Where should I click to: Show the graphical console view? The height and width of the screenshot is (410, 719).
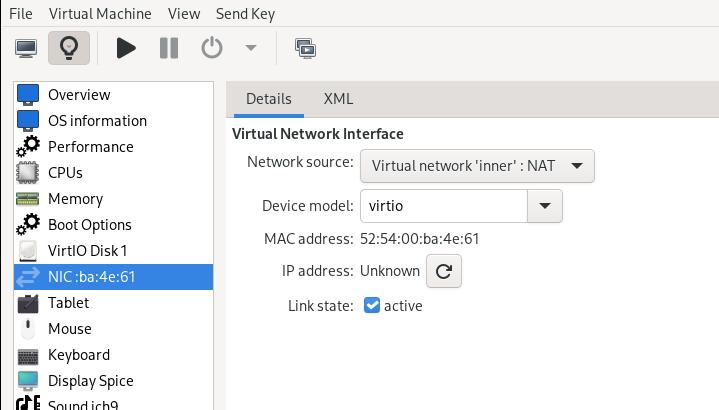(x=26, y=48)
